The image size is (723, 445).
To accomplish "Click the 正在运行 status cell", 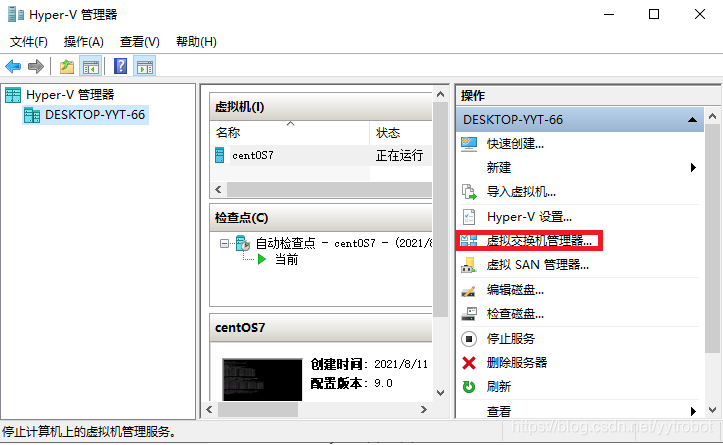I will (x=399, y=155).
